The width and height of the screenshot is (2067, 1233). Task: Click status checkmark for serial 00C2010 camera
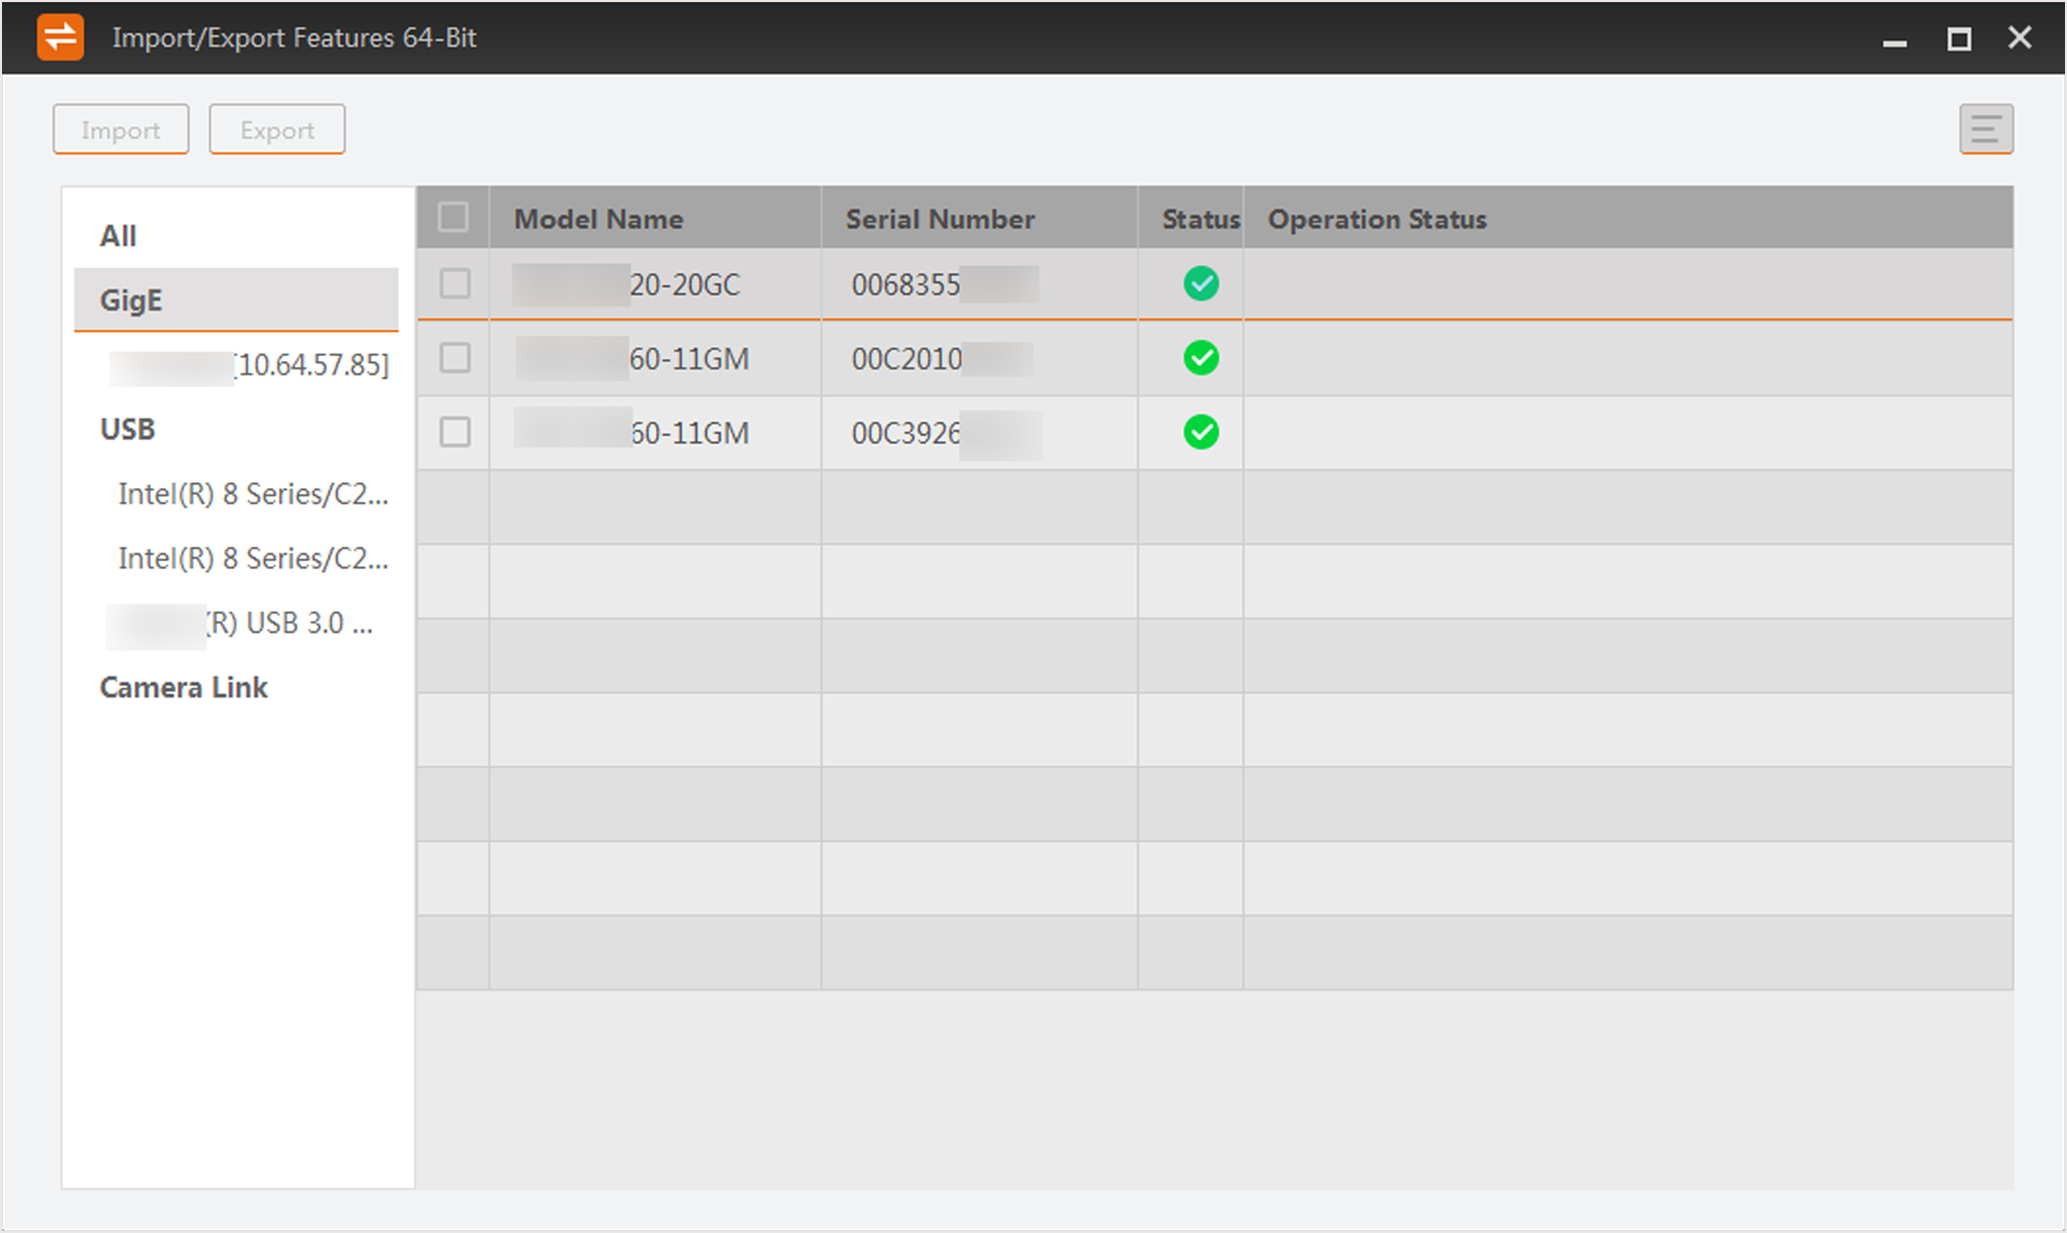click(1200, 358)
